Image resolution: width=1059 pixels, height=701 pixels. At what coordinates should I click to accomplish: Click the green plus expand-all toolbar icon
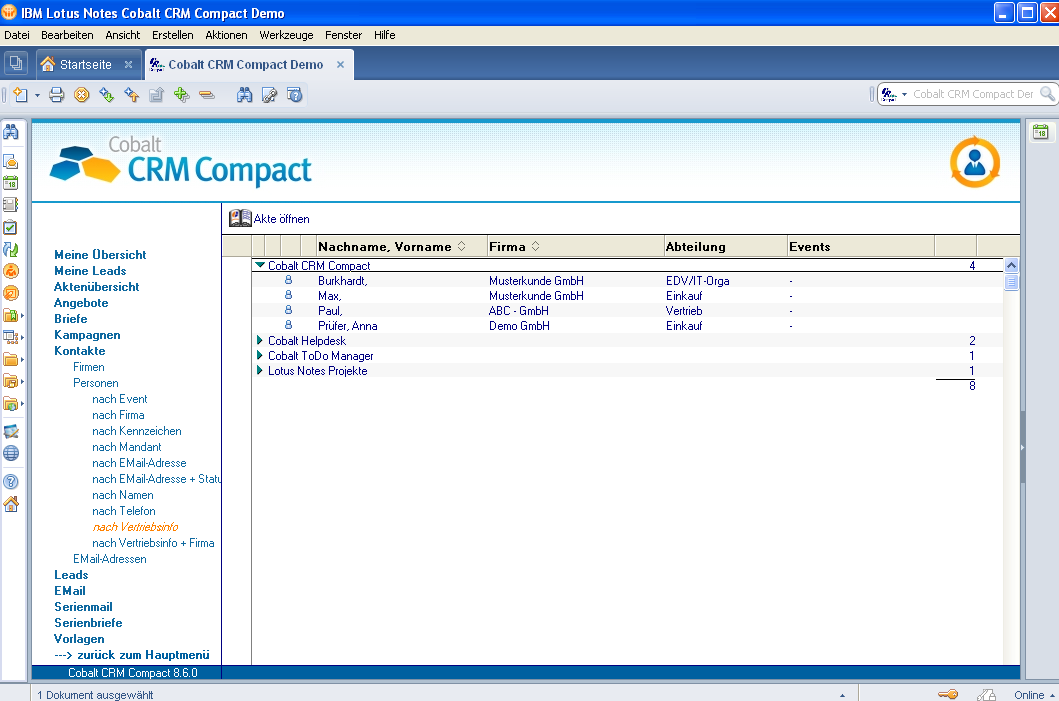click(182, 95)
